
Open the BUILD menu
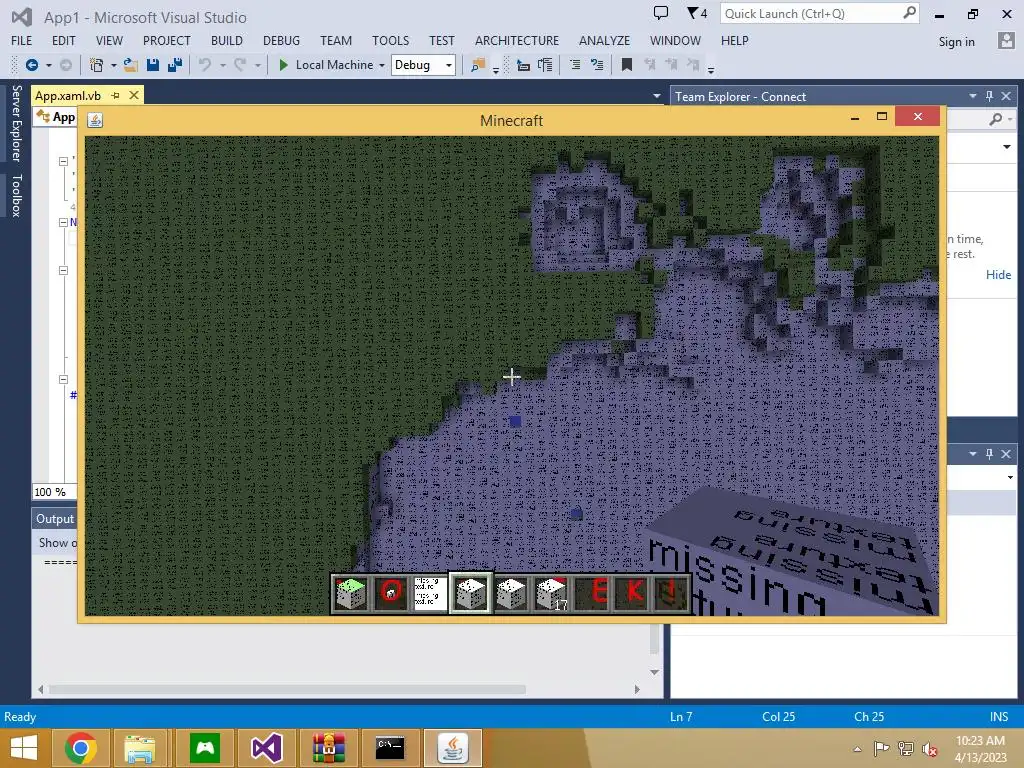coord(227,40)
